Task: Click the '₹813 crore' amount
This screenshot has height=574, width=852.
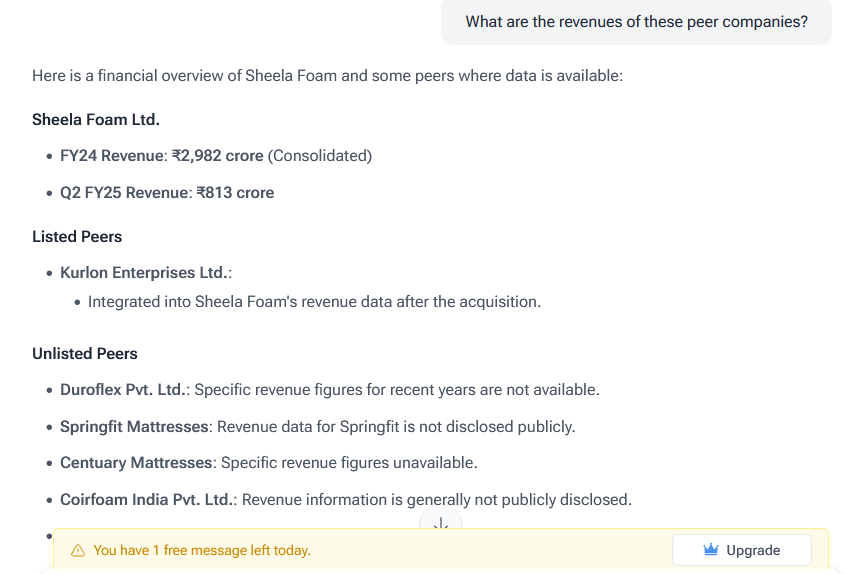Action: point(235,193)
